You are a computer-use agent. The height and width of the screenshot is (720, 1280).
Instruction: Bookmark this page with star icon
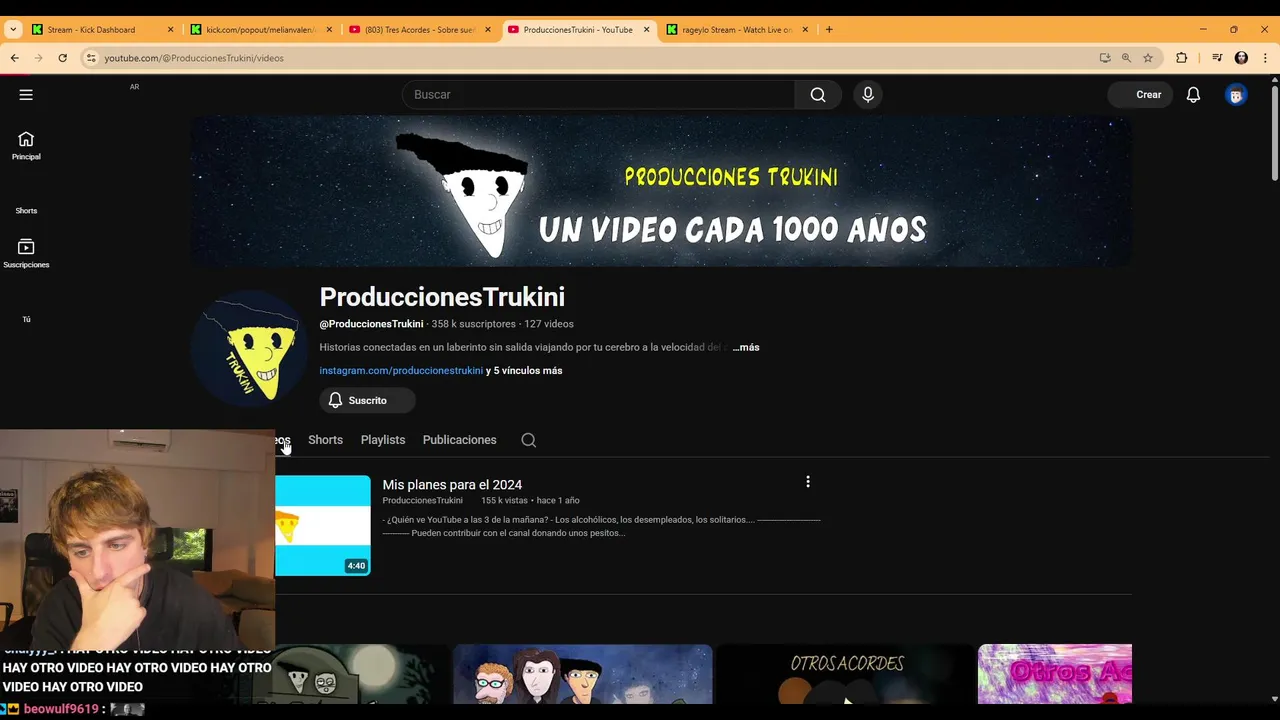pos(1148,58)
